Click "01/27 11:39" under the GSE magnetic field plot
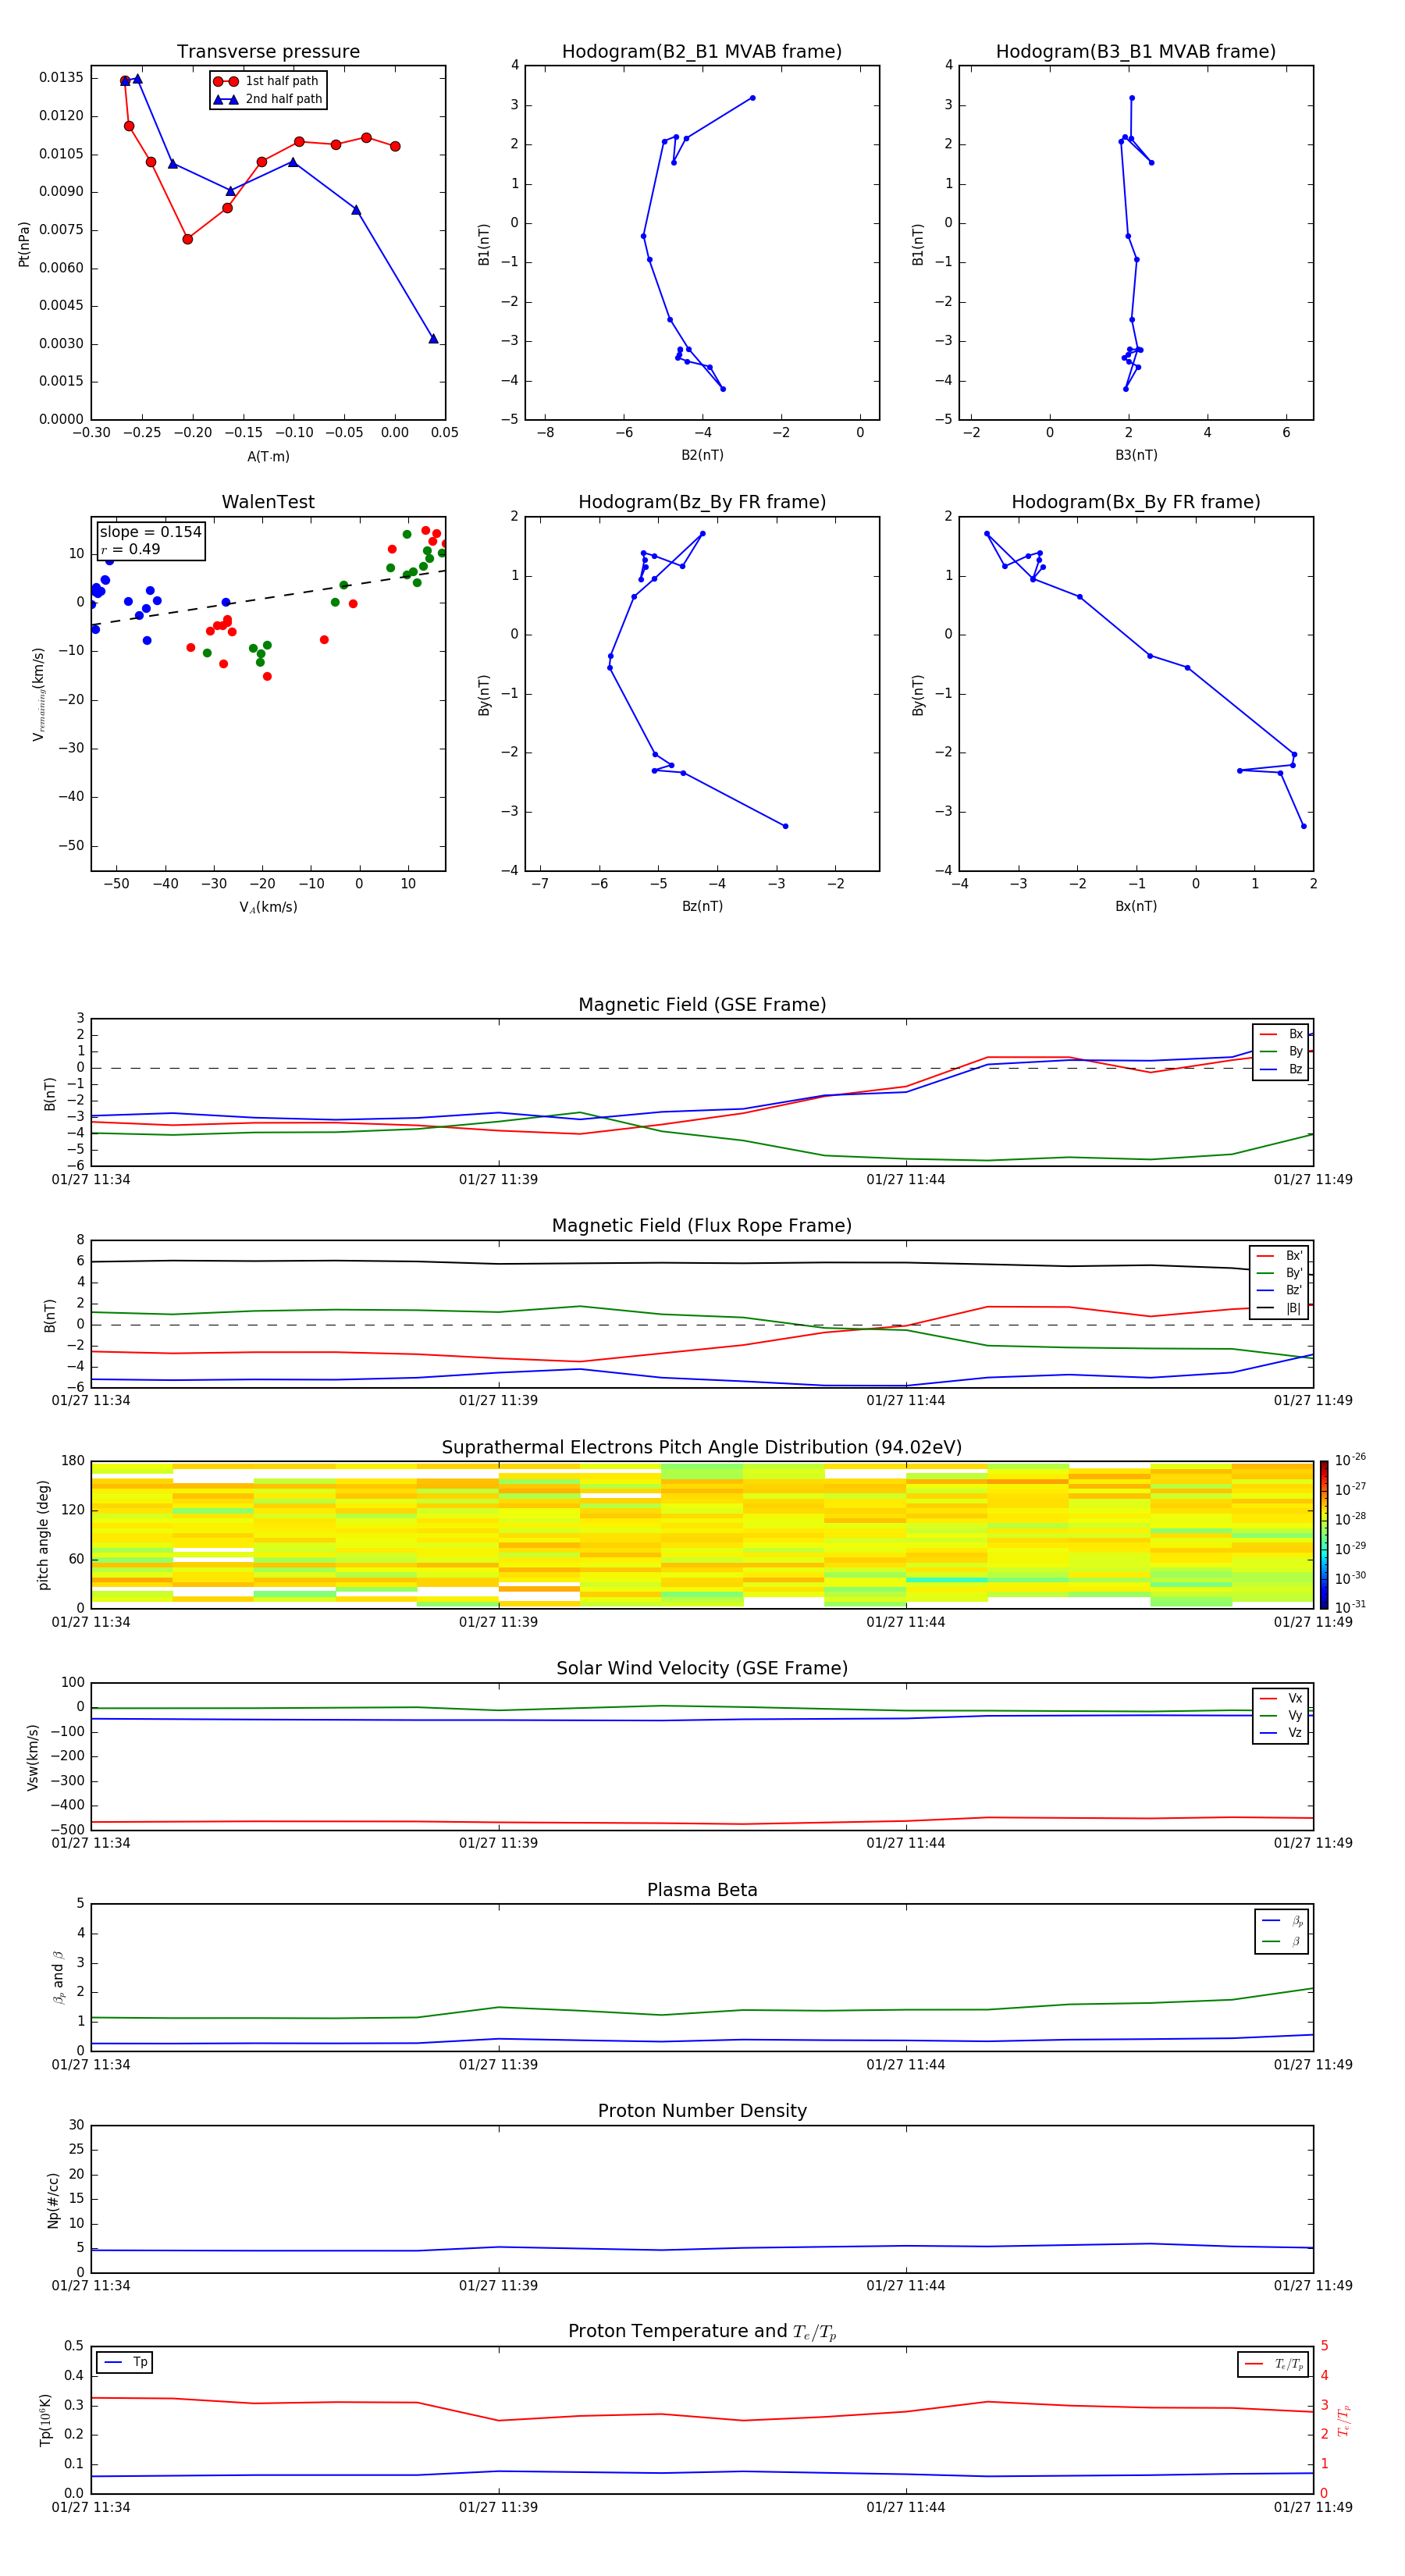The height and width of the screenshot is (2576, 1405). point(498,1179)
